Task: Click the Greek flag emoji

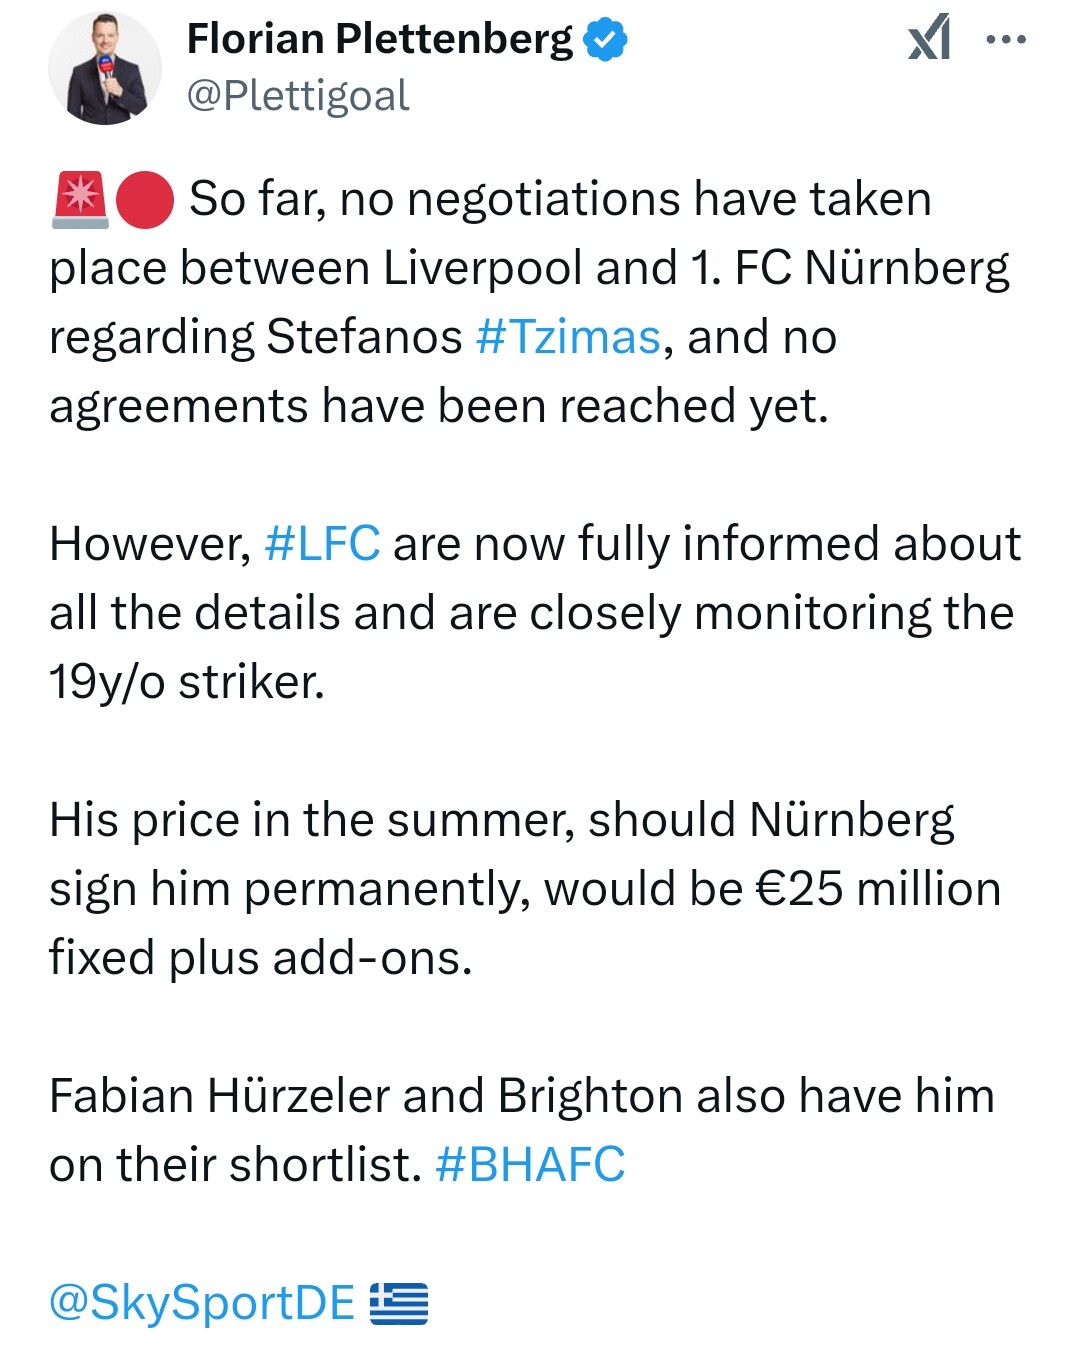Action: point(399,1304)
